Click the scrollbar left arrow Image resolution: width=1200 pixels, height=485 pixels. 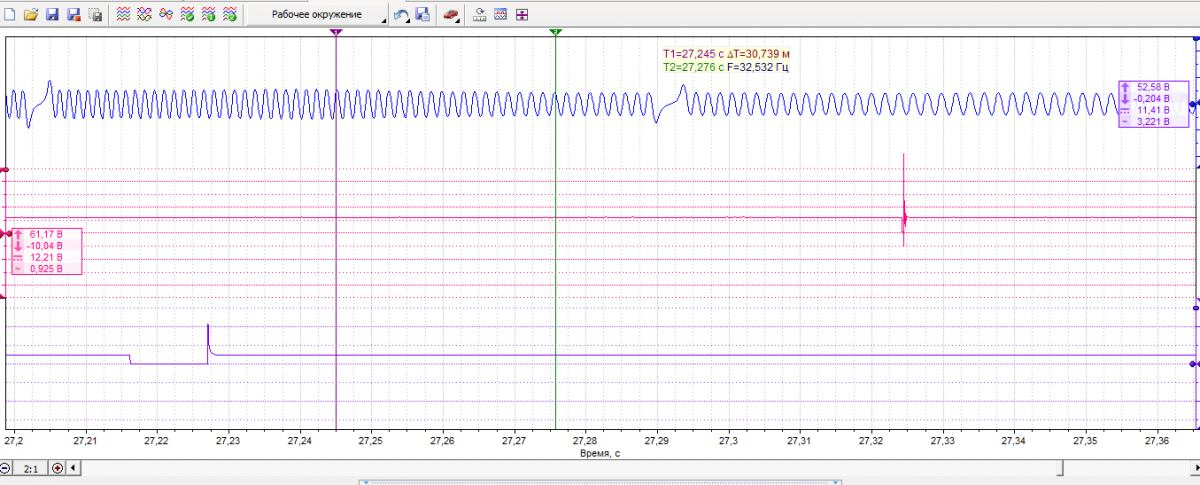(x=72, y=468)
